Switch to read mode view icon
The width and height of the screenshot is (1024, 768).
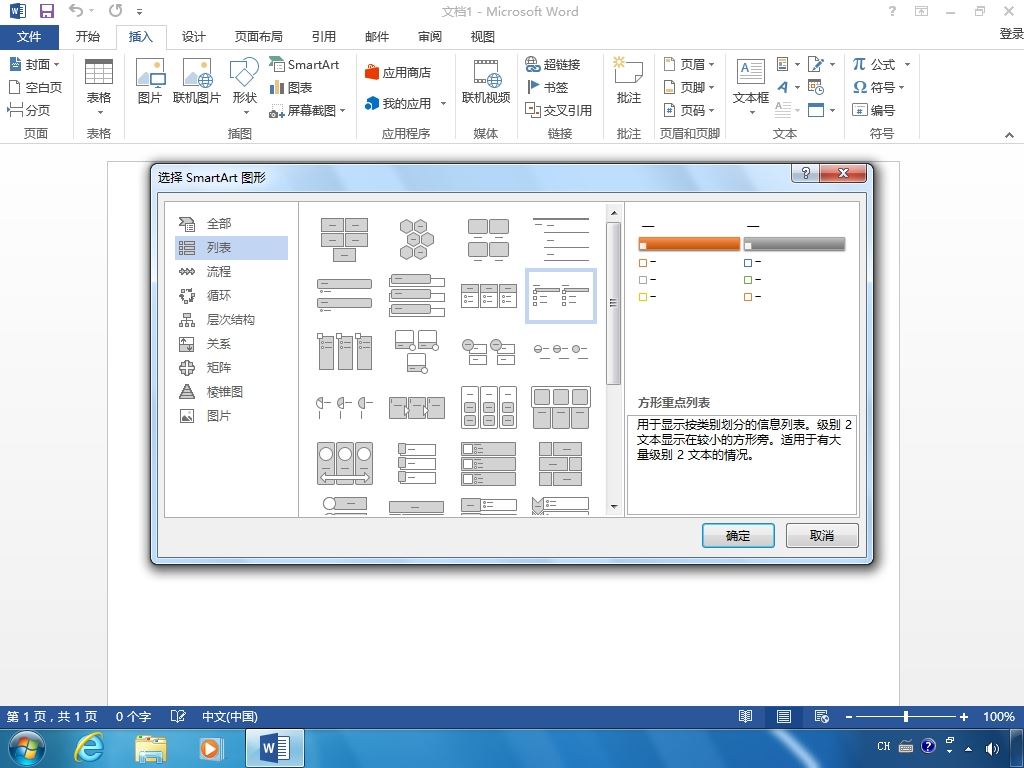(x=745, y=716)
